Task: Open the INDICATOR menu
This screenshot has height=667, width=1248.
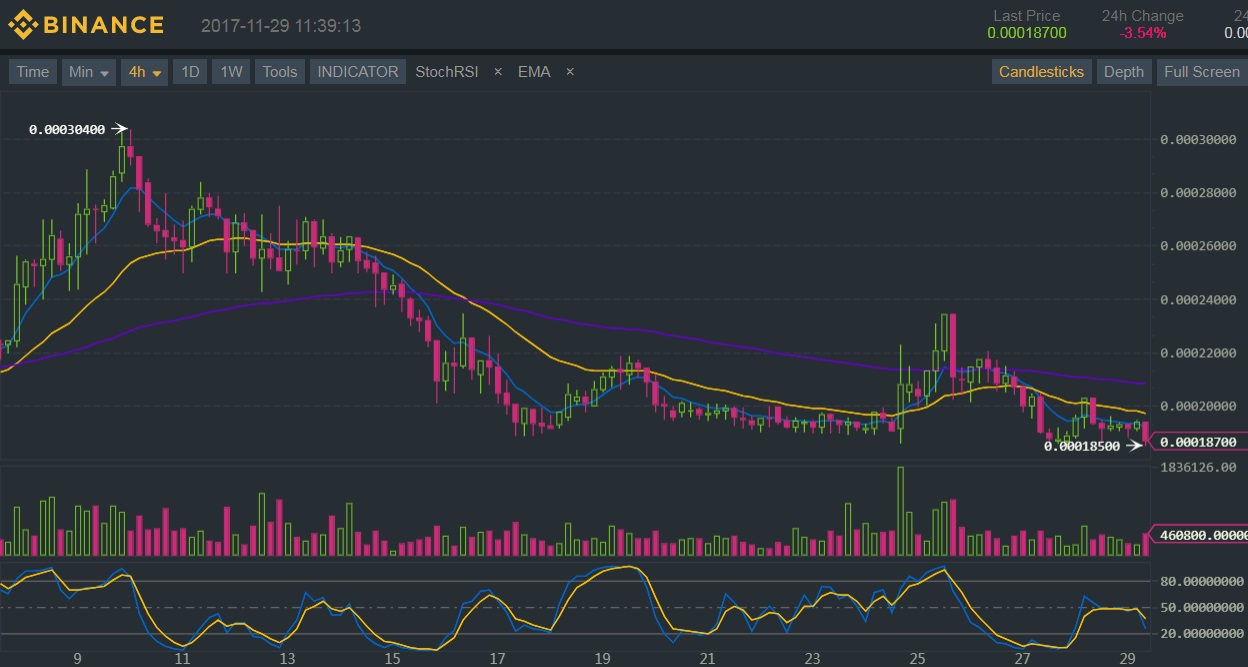Action: 358,72
